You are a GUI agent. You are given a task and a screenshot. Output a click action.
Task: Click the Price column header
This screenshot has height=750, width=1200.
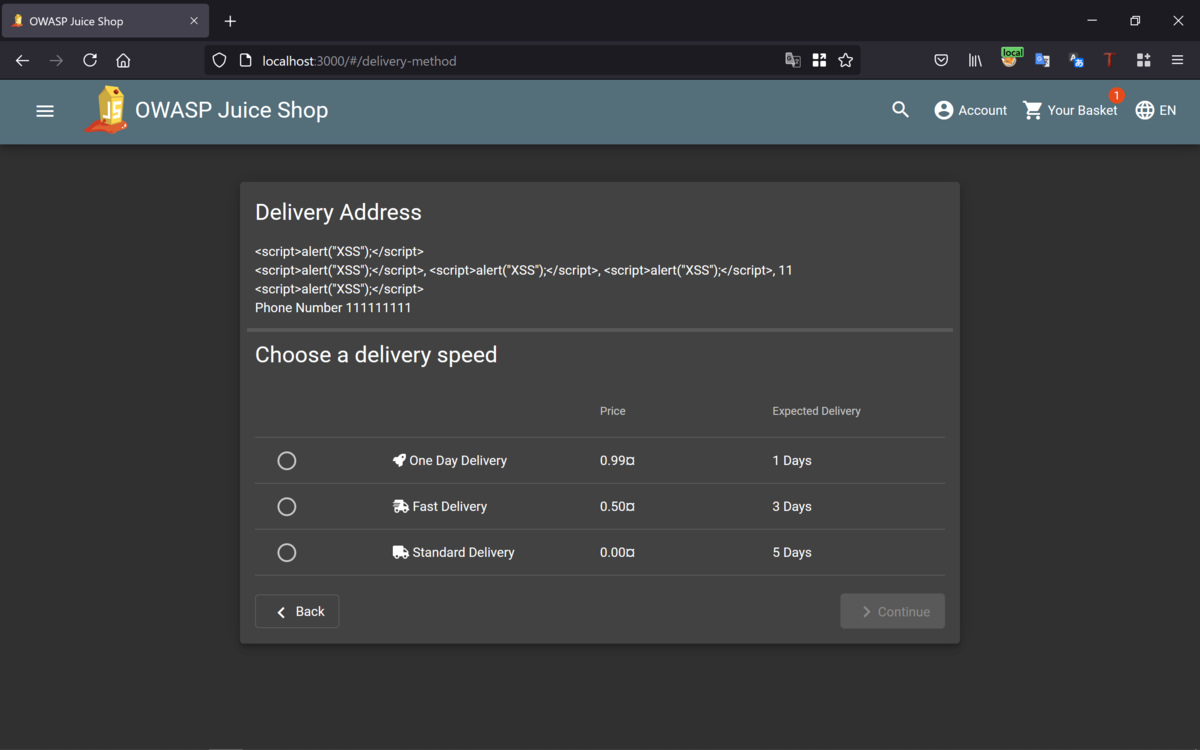[x=613, y=411]
